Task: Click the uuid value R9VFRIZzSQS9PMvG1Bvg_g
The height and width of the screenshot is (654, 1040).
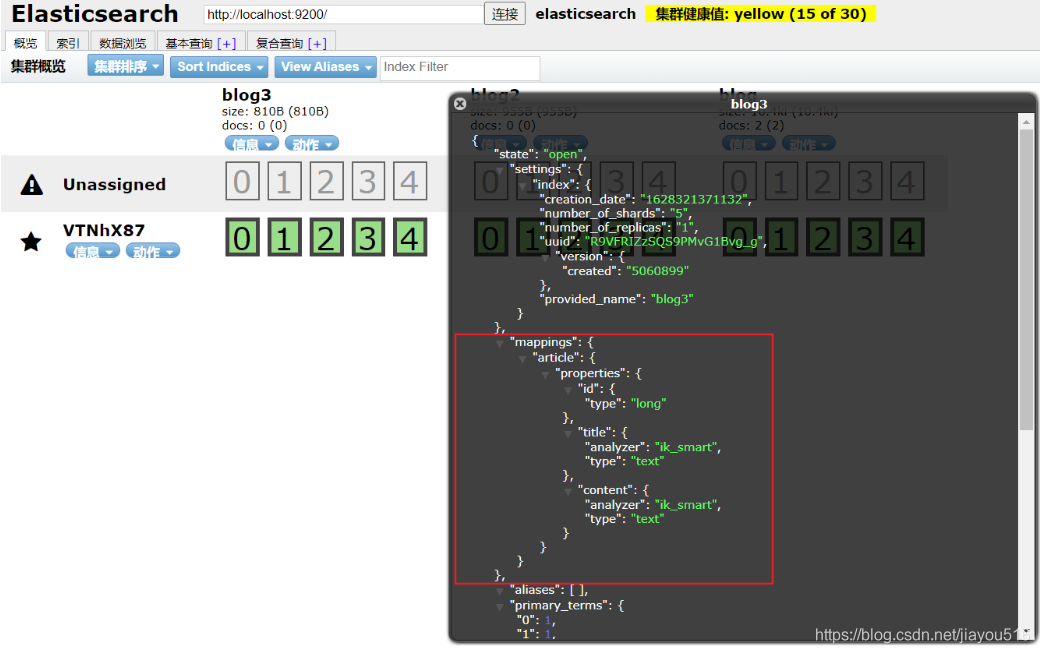Action: click(x=673, y=241)
